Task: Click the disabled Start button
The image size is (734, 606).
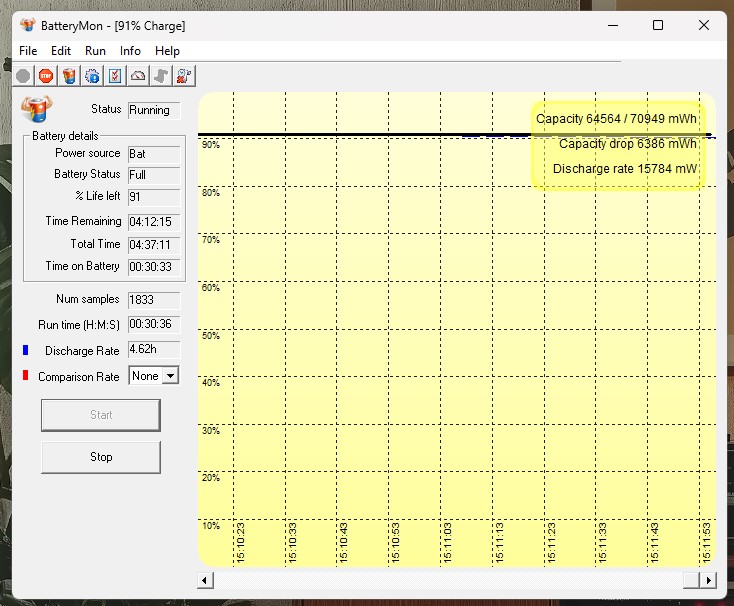Action: point(101,415)
